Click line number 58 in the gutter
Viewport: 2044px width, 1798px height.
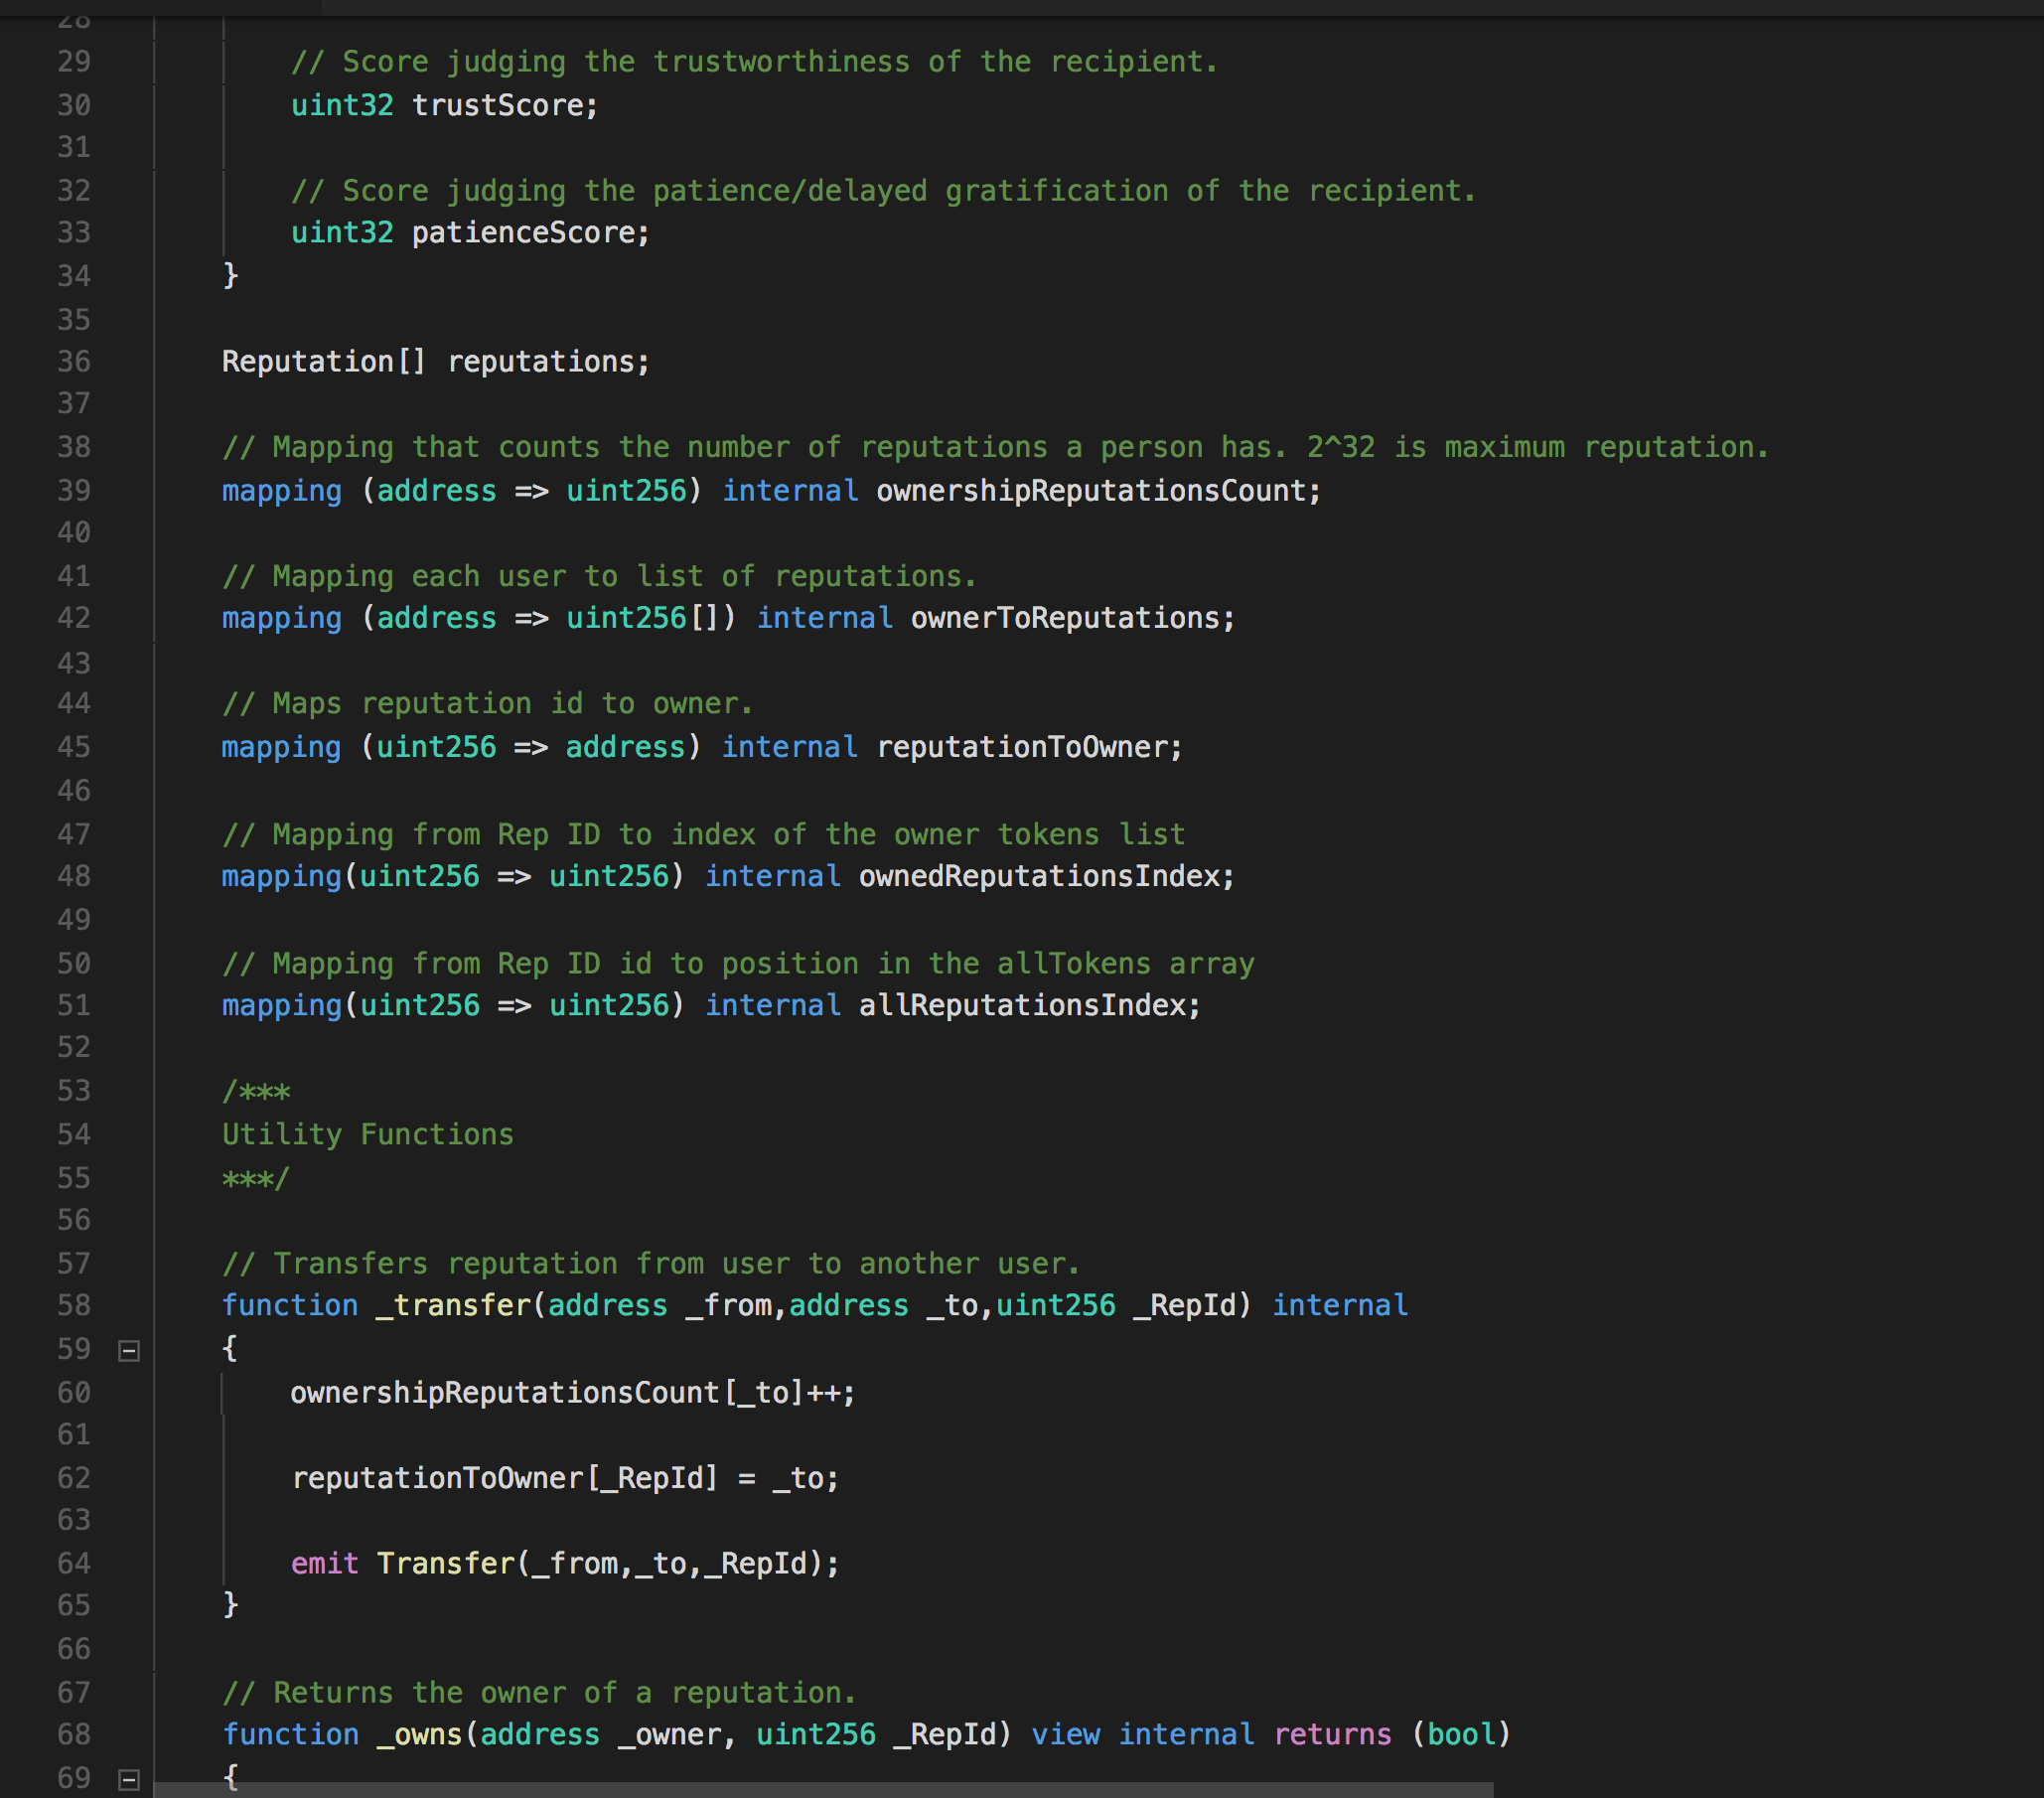click(x=74, y=1305)
